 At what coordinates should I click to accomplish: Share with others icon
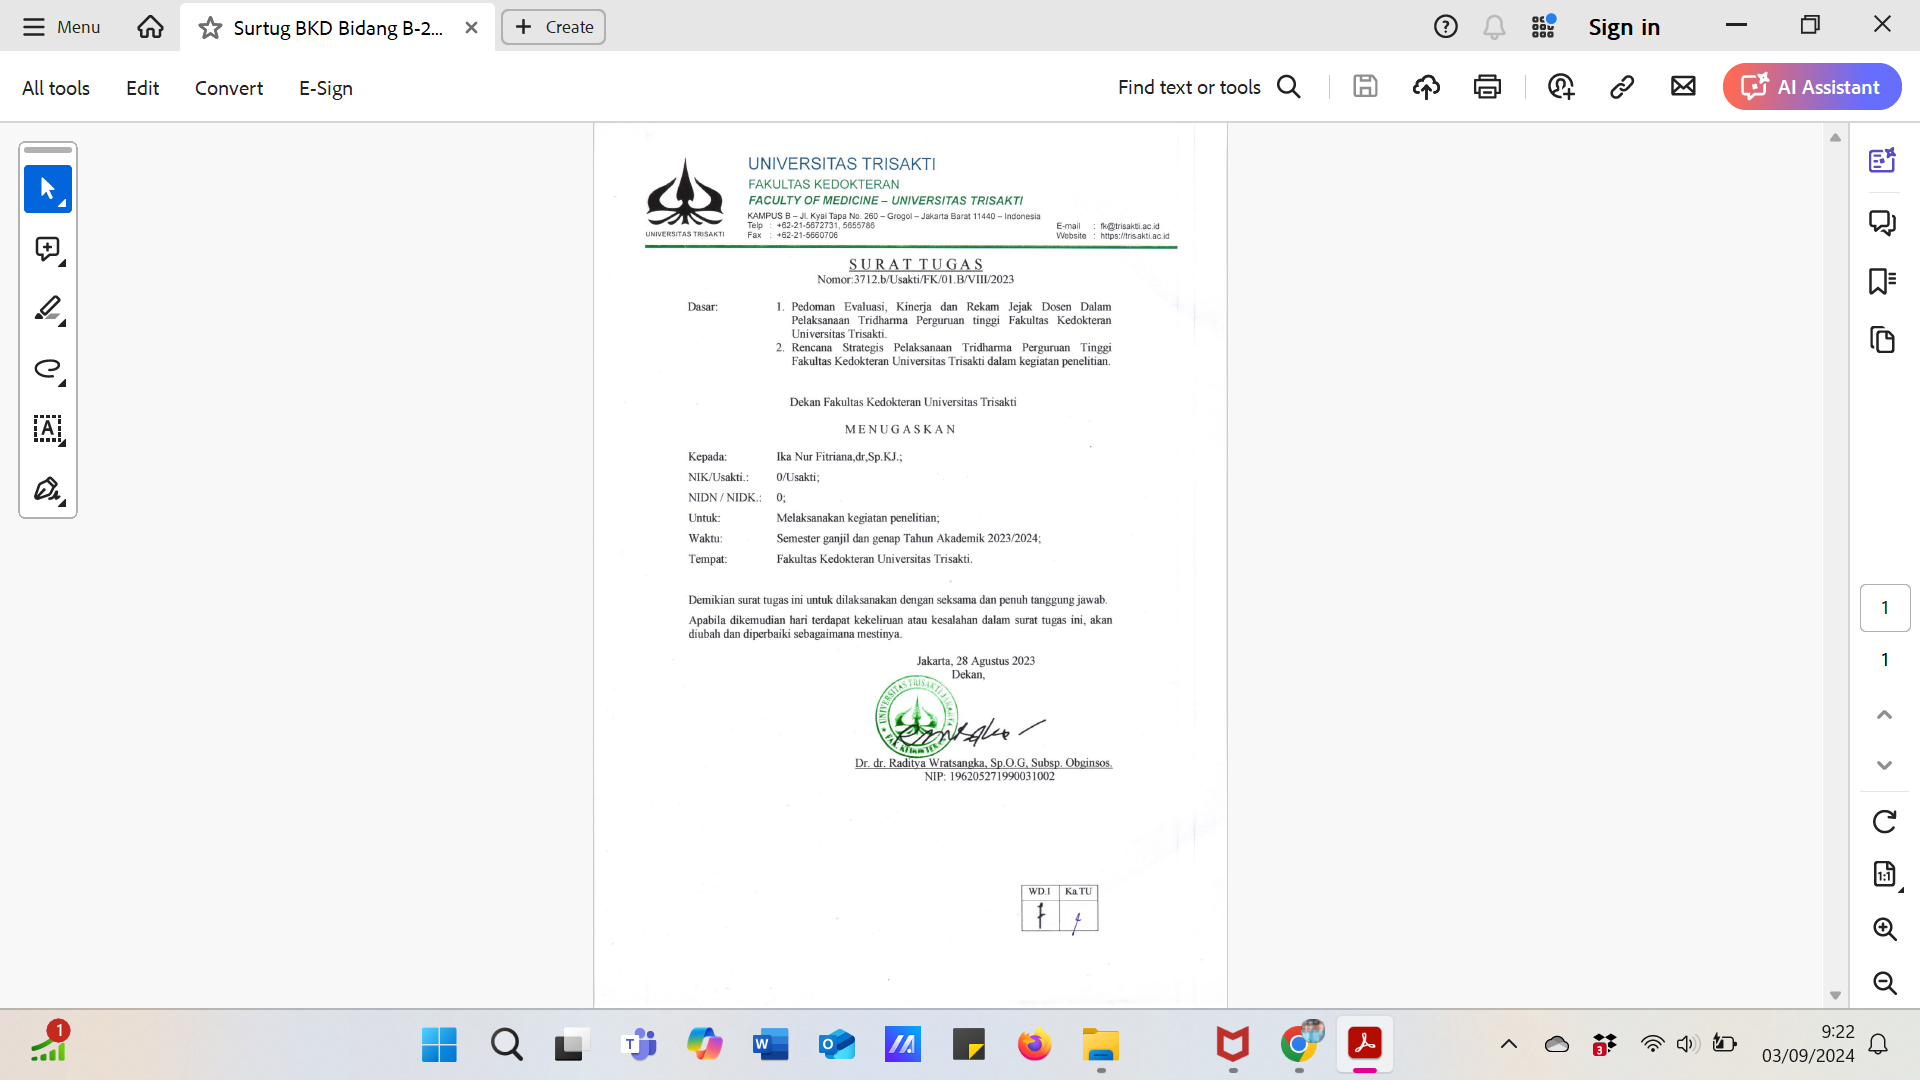click(1561, 87)
